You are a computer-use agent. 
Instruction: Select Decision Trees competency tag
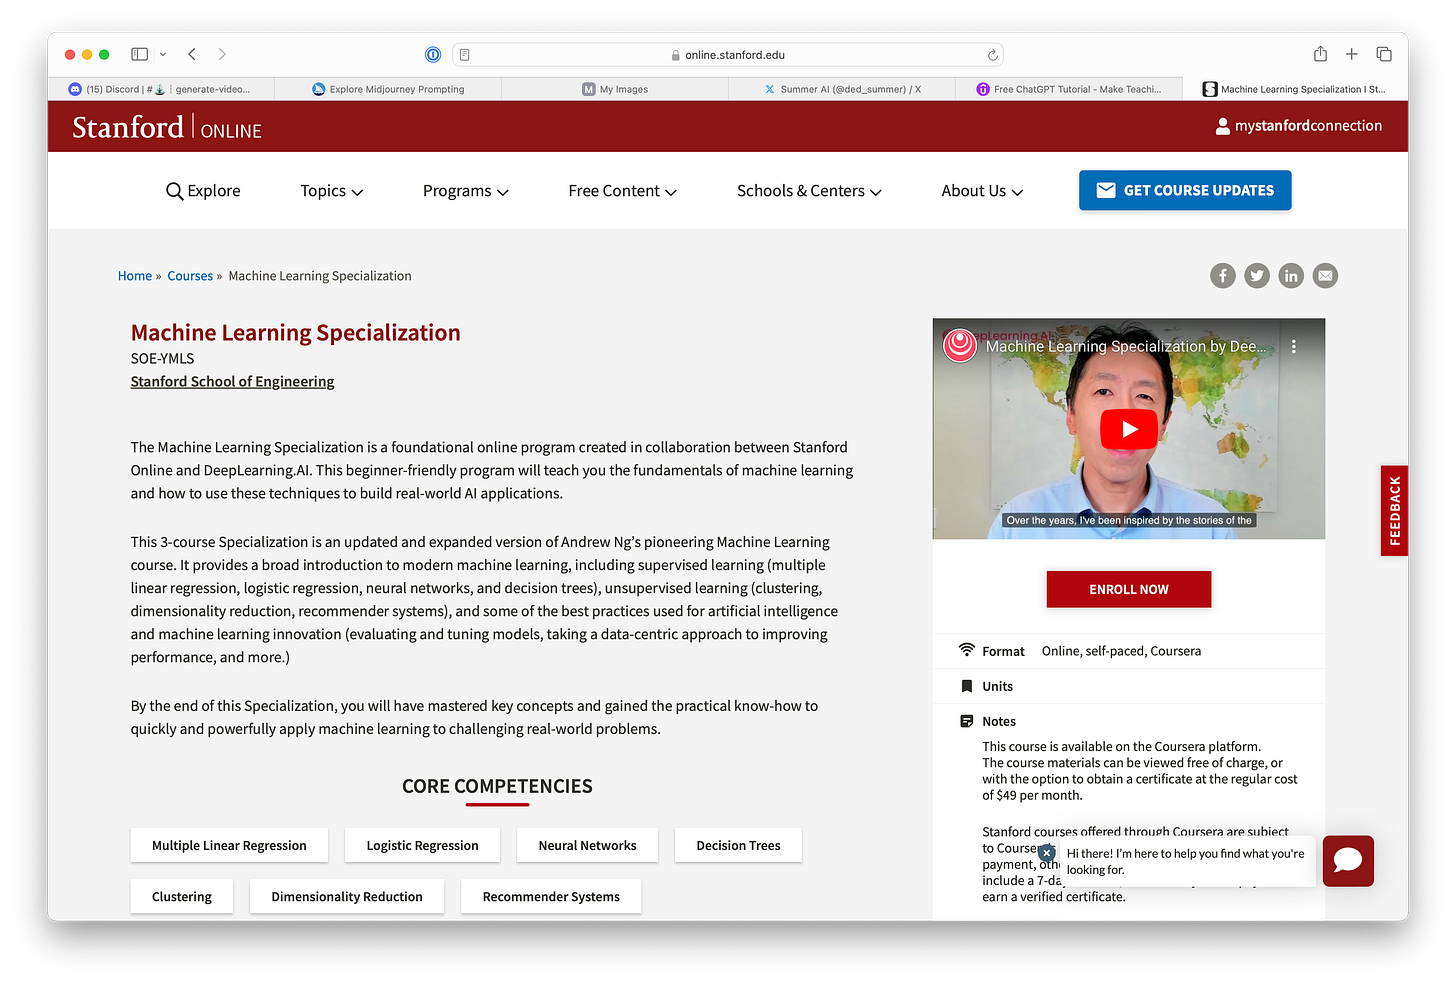(738, 845)
